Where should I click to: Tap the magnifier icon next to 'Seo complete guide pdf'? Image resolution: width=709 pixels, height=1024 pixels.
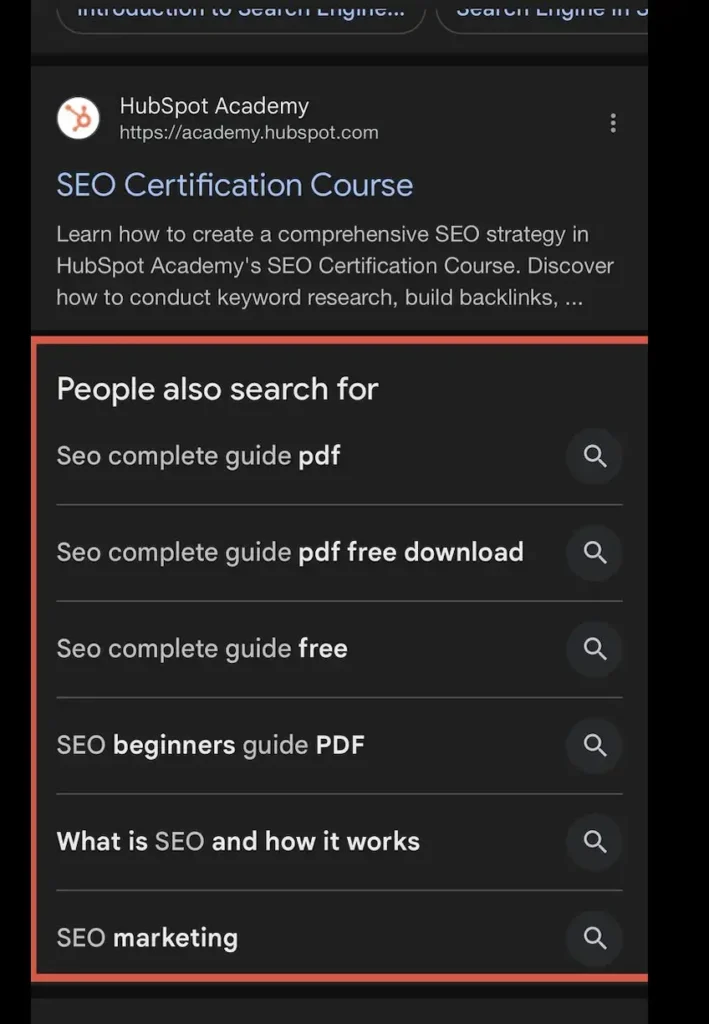(x=594, y=456)
